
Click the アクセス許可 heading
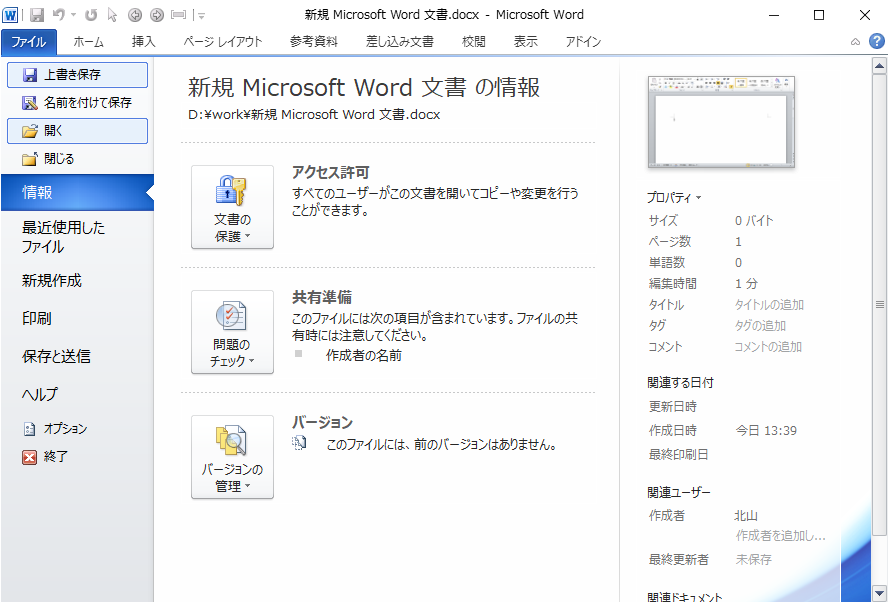coord(331,172)
